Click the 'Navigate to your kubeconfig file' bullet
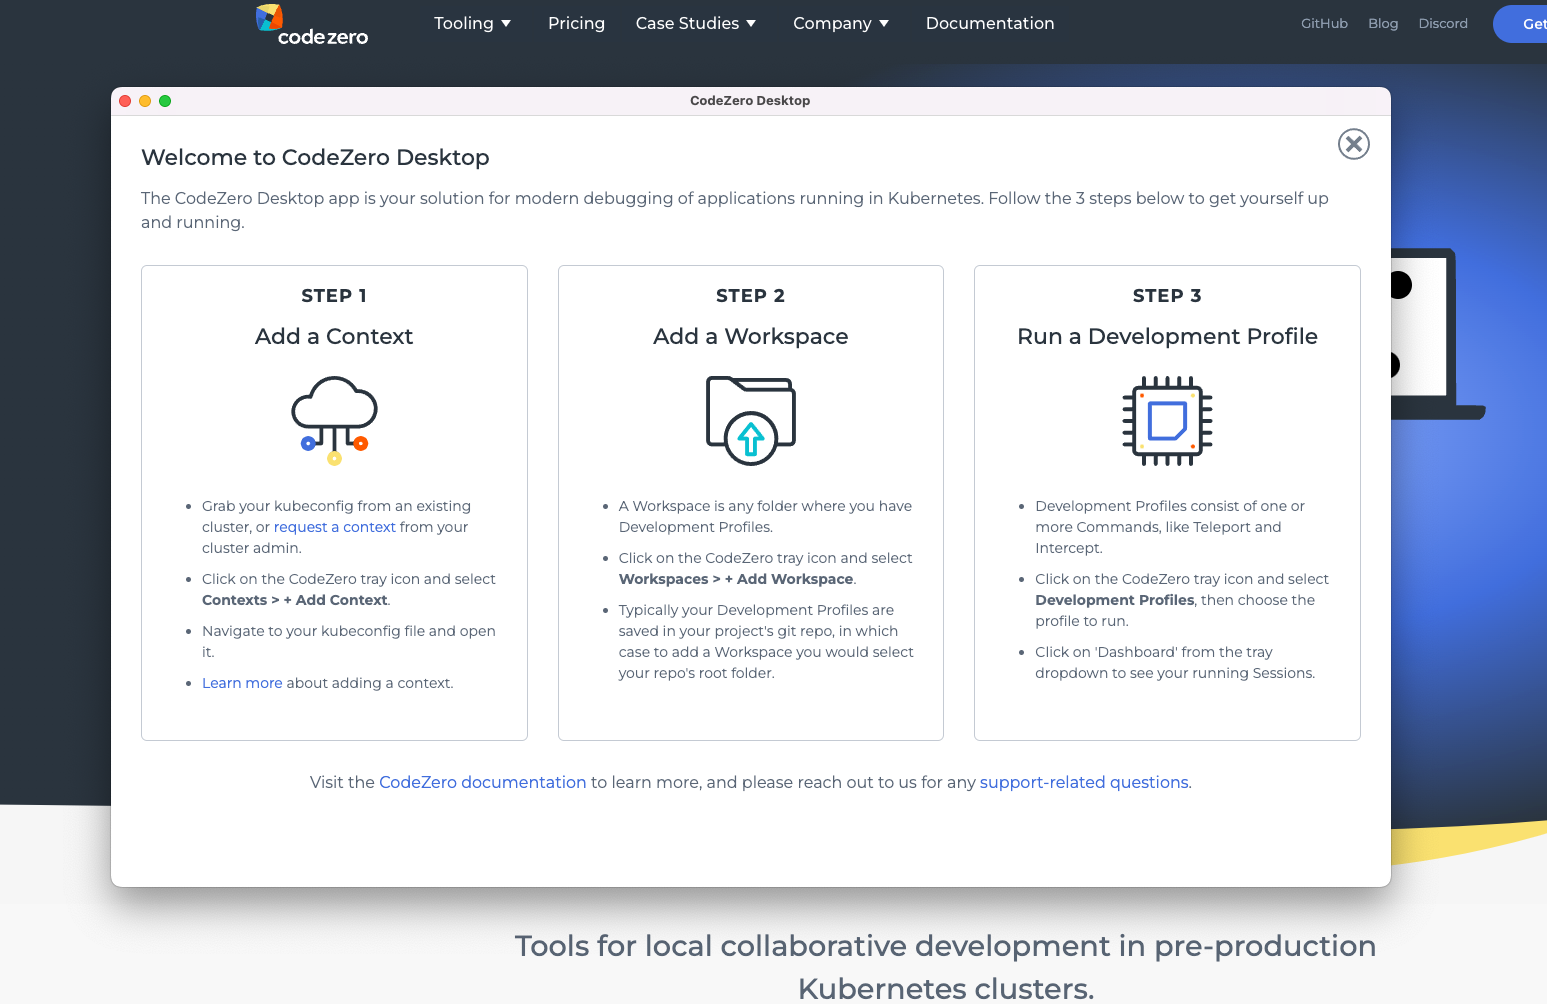The height and width of the screenshot is (1004, 1547). coord(349,641)
